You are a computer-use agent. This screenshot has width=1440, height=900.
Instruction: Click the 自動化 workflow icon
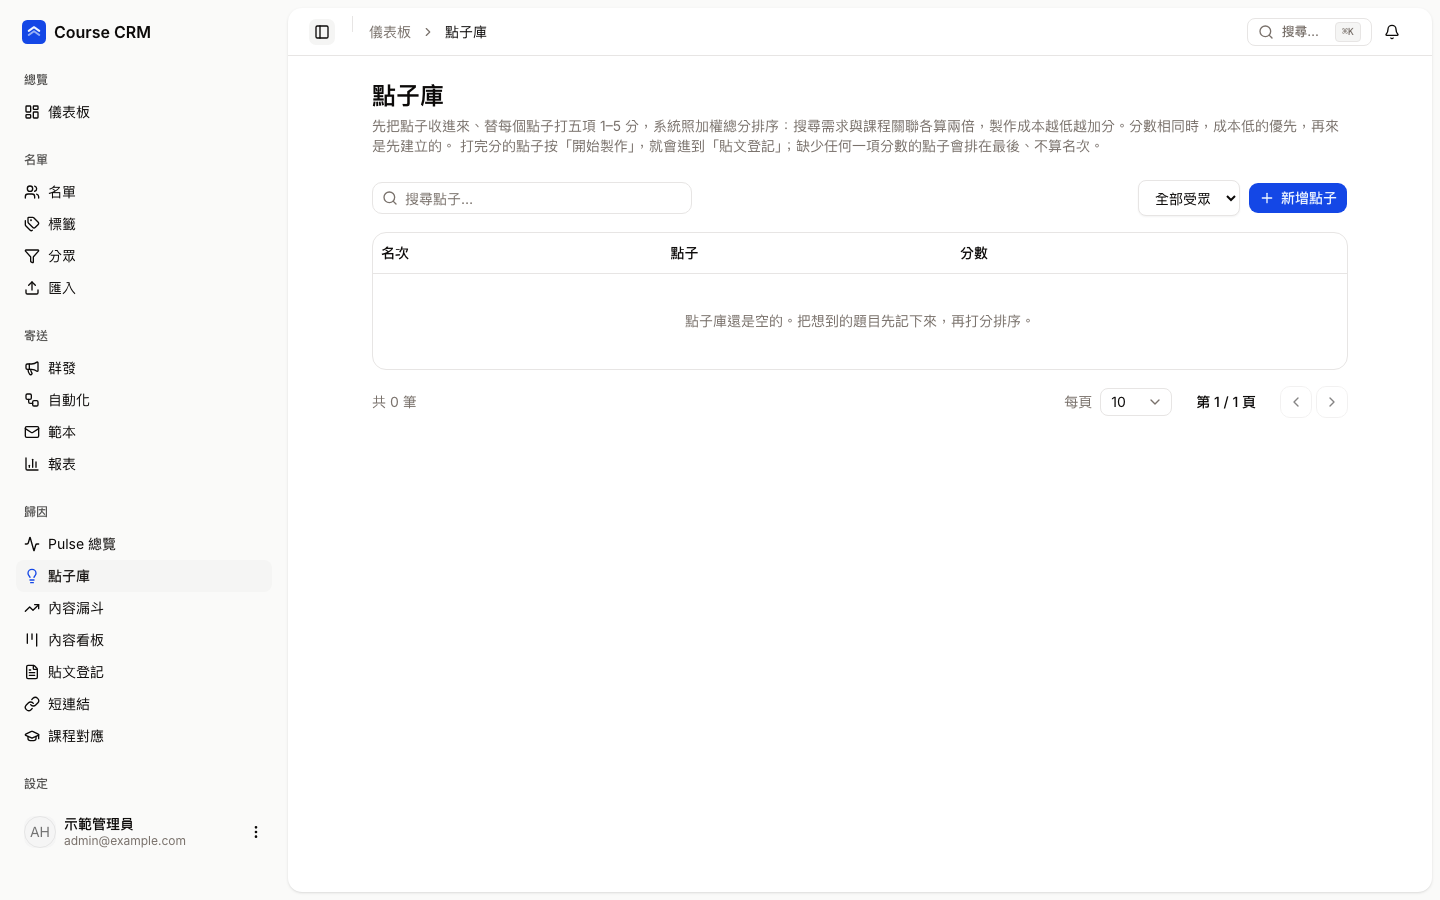(x=32, y=400)
